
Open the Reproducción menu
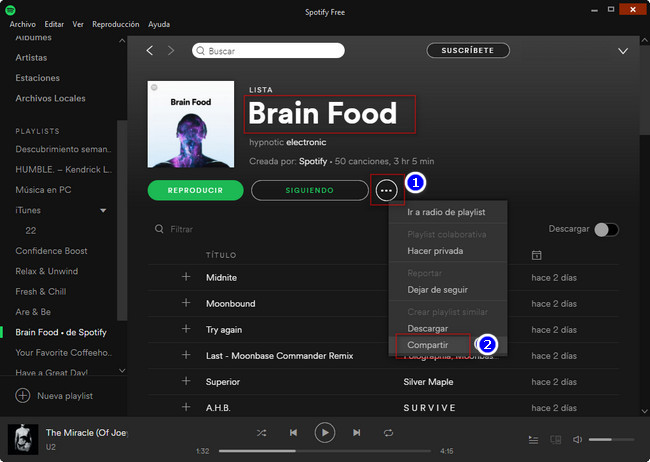[x=116, y=24]
